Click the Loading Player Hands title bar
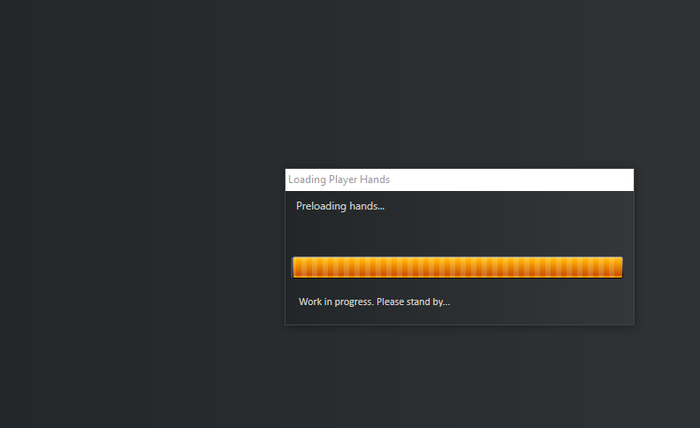The height and width of the screenshot is (428, 700). point(459,180)
